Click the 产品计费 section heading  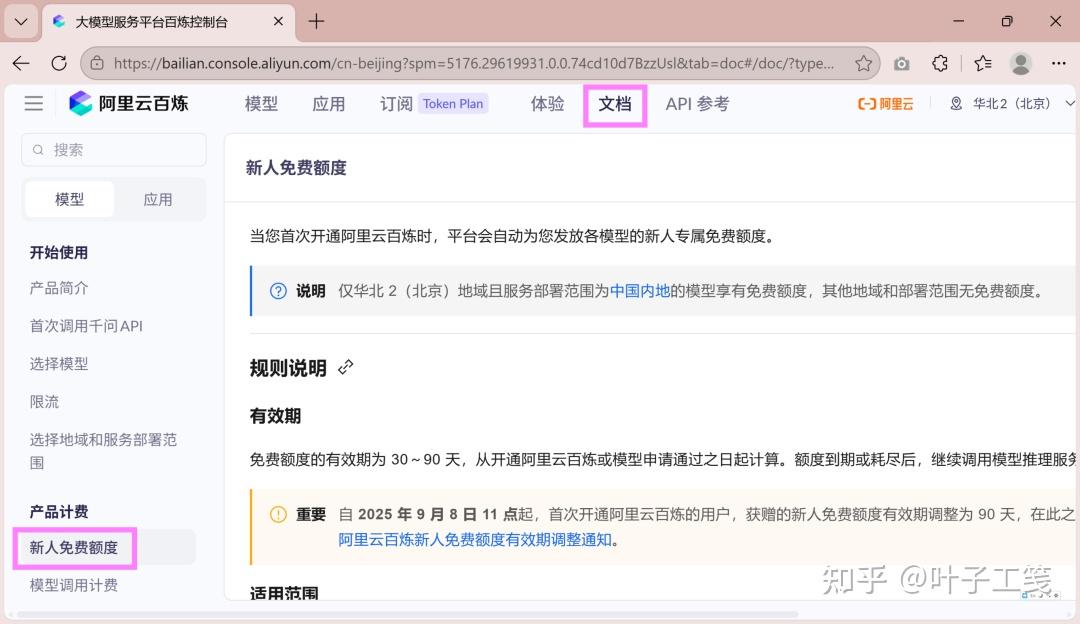[59, 512]
